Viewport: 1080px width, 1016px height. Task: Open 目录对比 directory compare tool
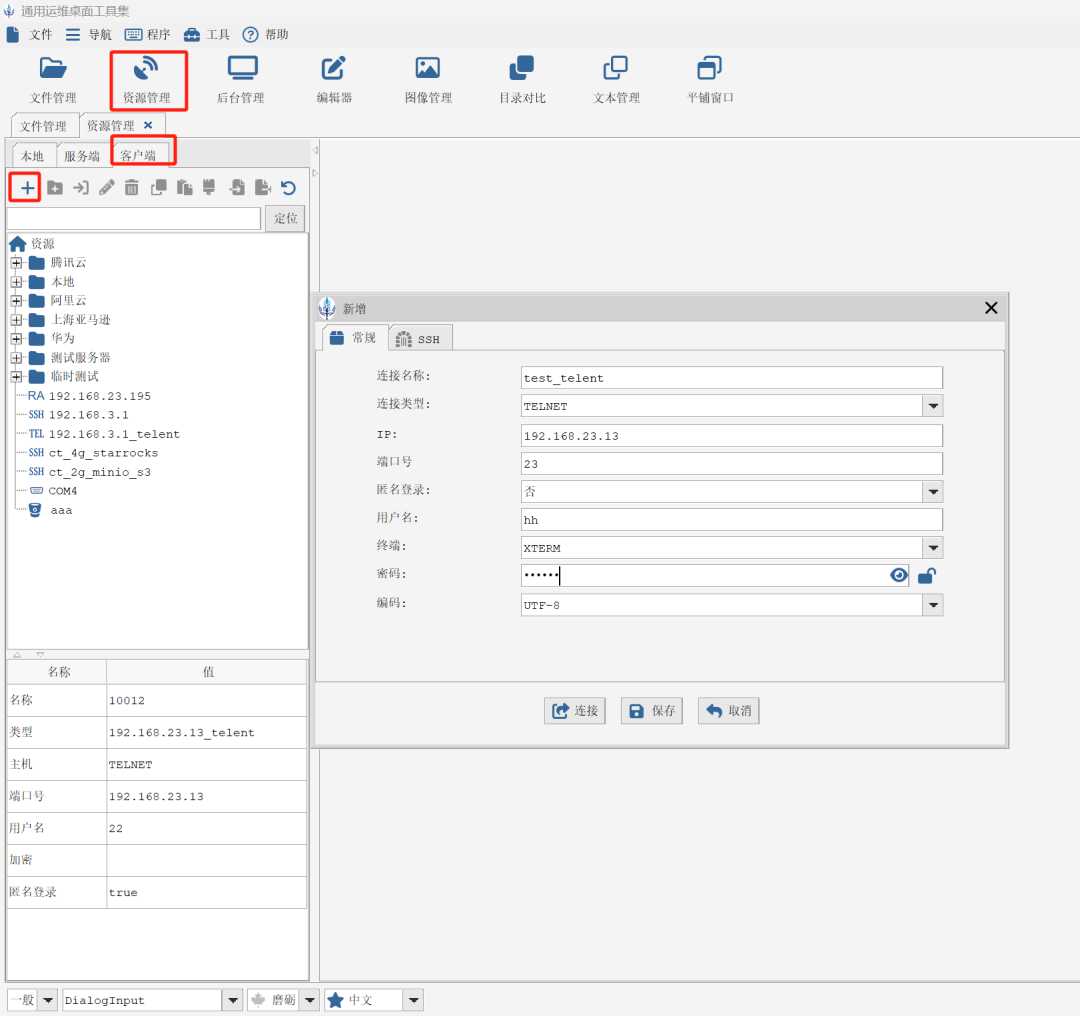pos(522,80)
